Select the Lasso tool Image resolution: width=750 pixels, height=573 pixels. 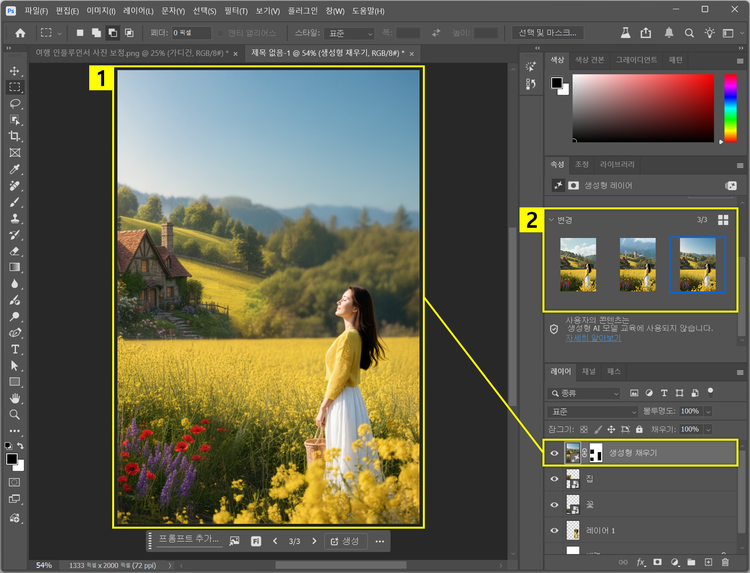tap(15, 104)
